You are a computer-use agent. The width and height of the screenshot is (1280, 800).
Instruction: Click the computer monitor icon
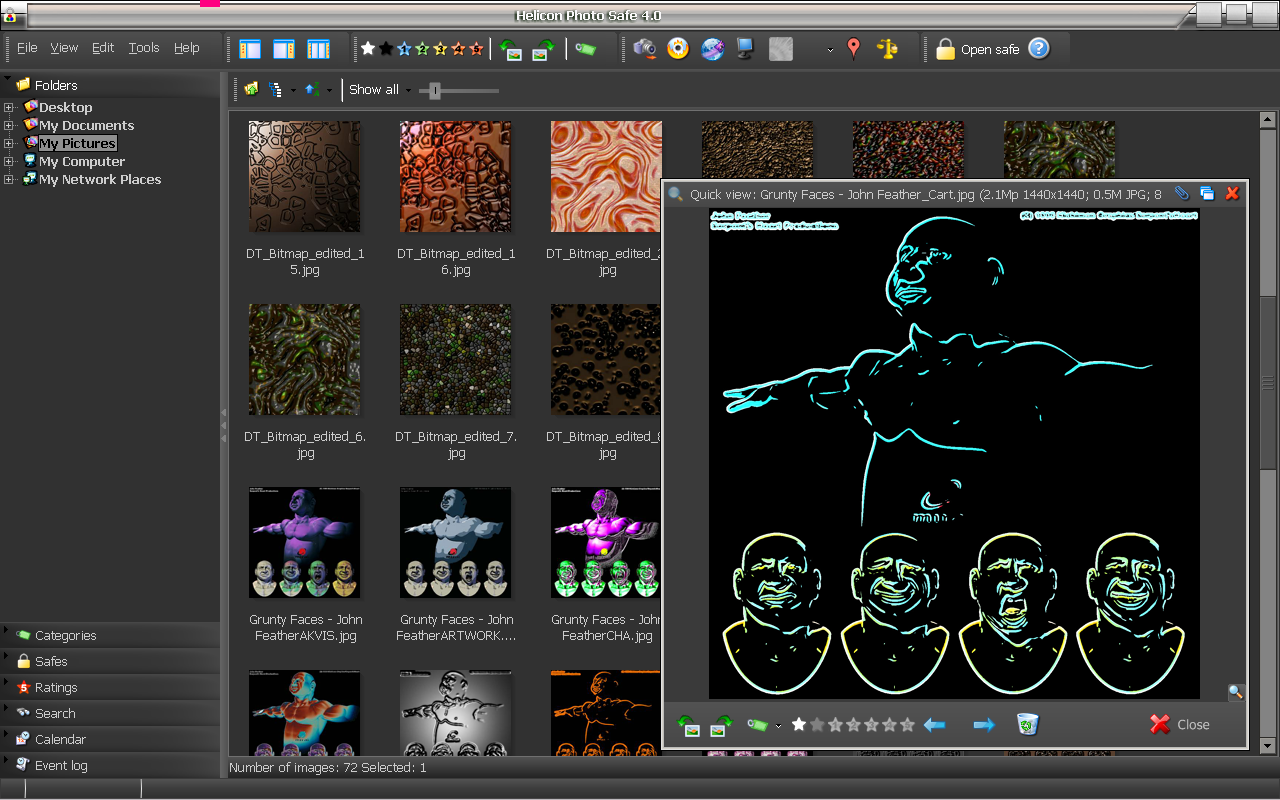(745, 48)
